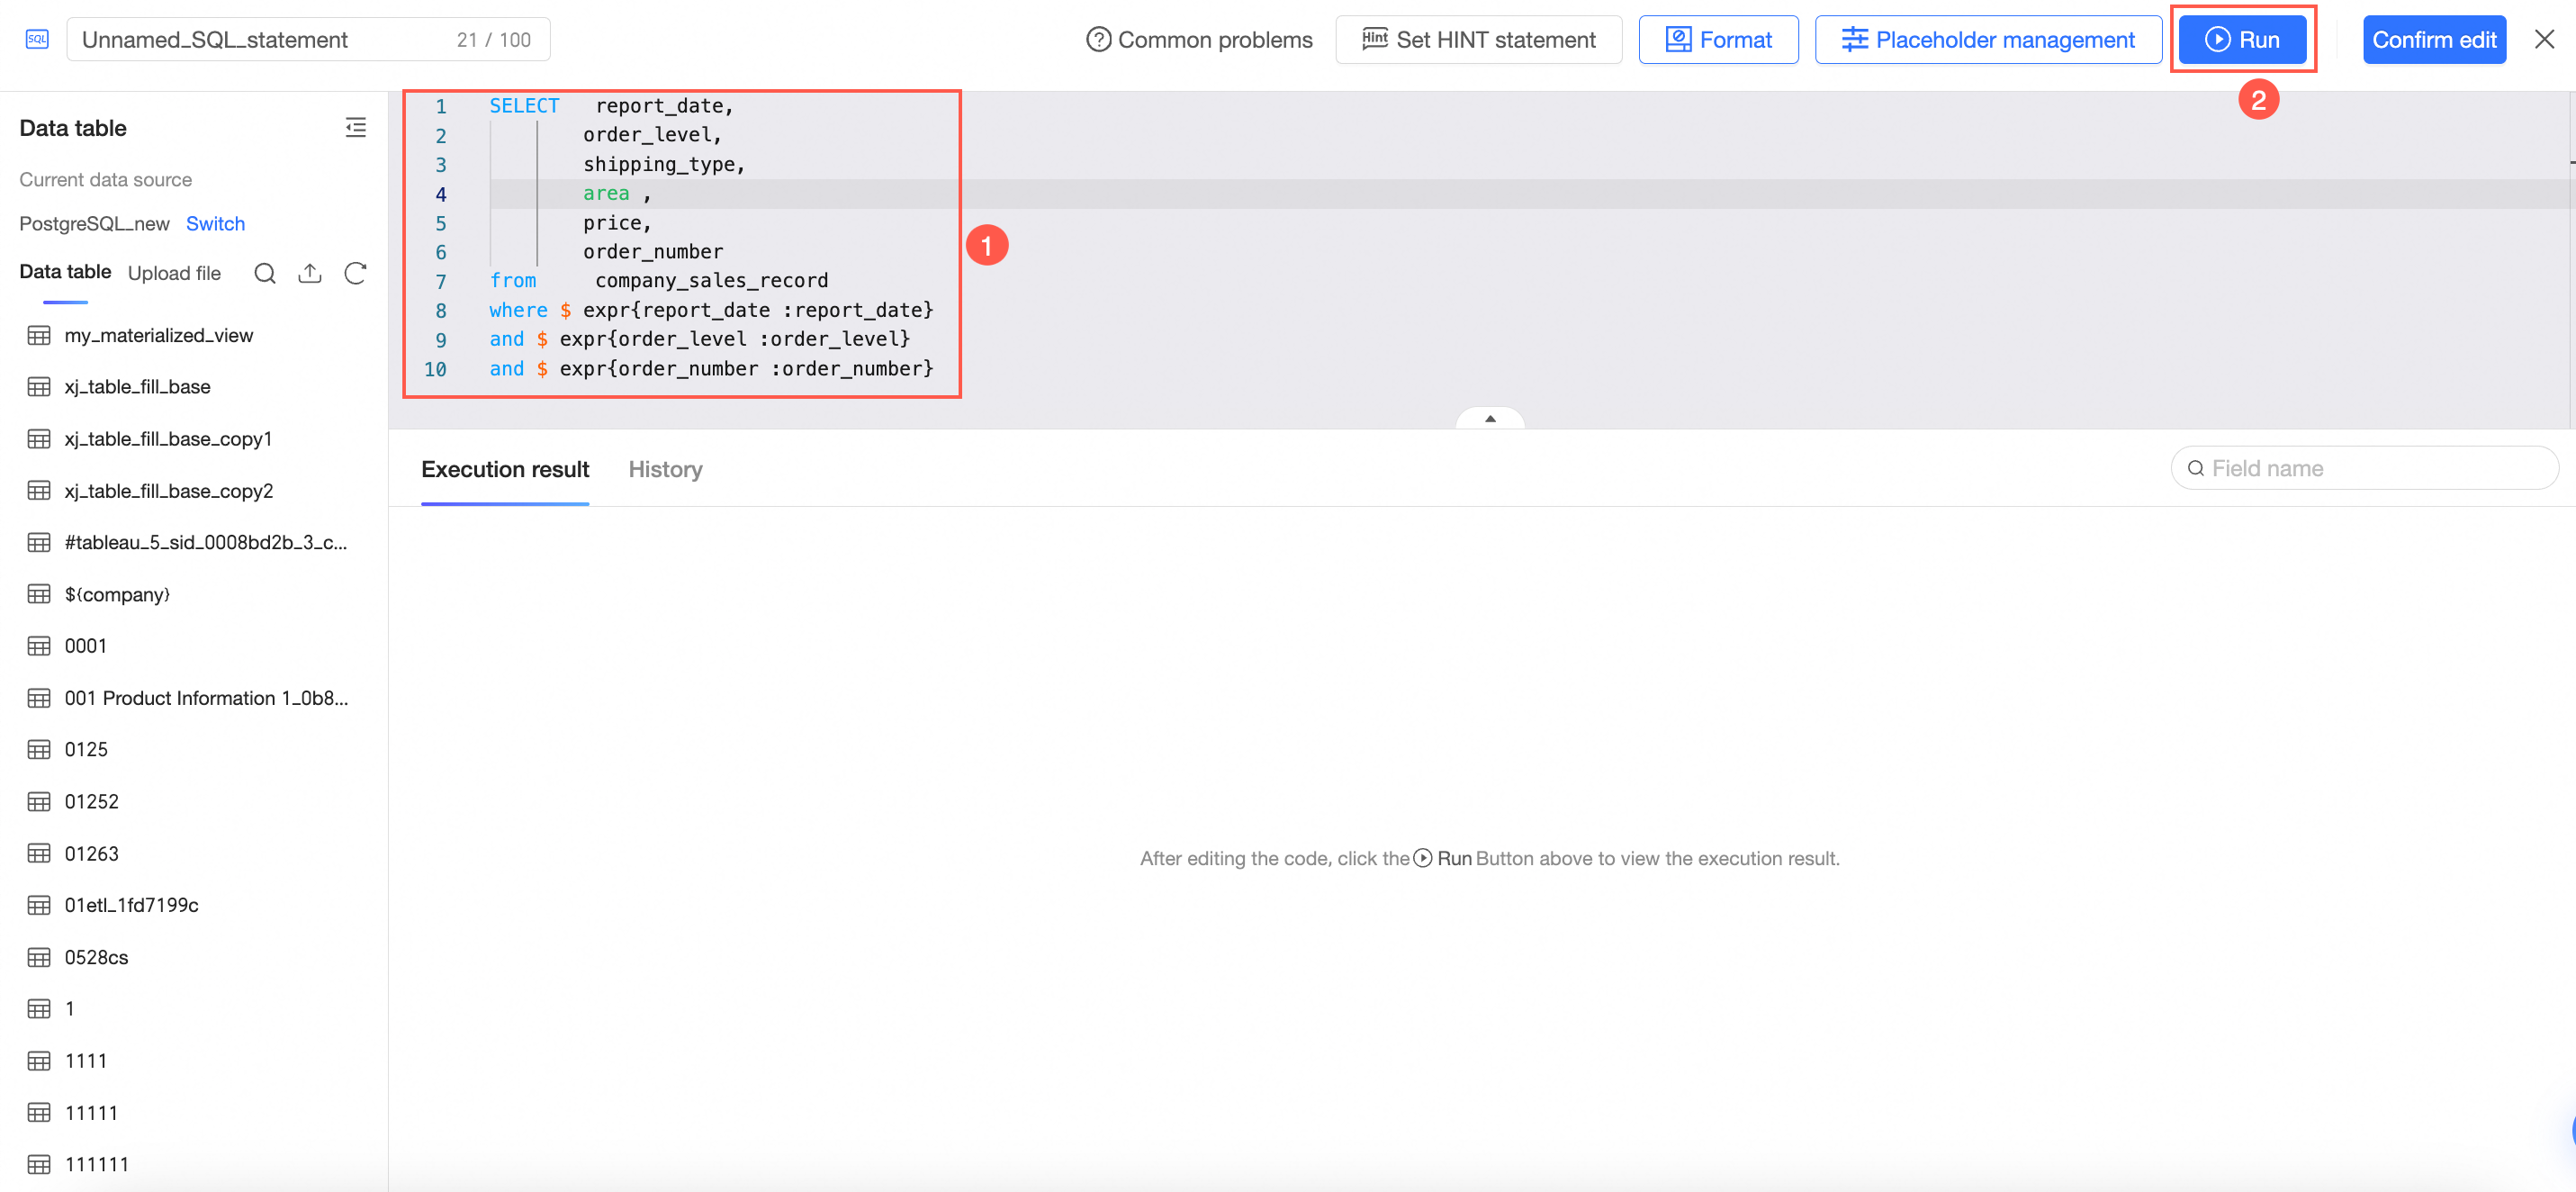Click the search data tables icon
This screenshot has width=2576, height=1192.
coord(264,273)
